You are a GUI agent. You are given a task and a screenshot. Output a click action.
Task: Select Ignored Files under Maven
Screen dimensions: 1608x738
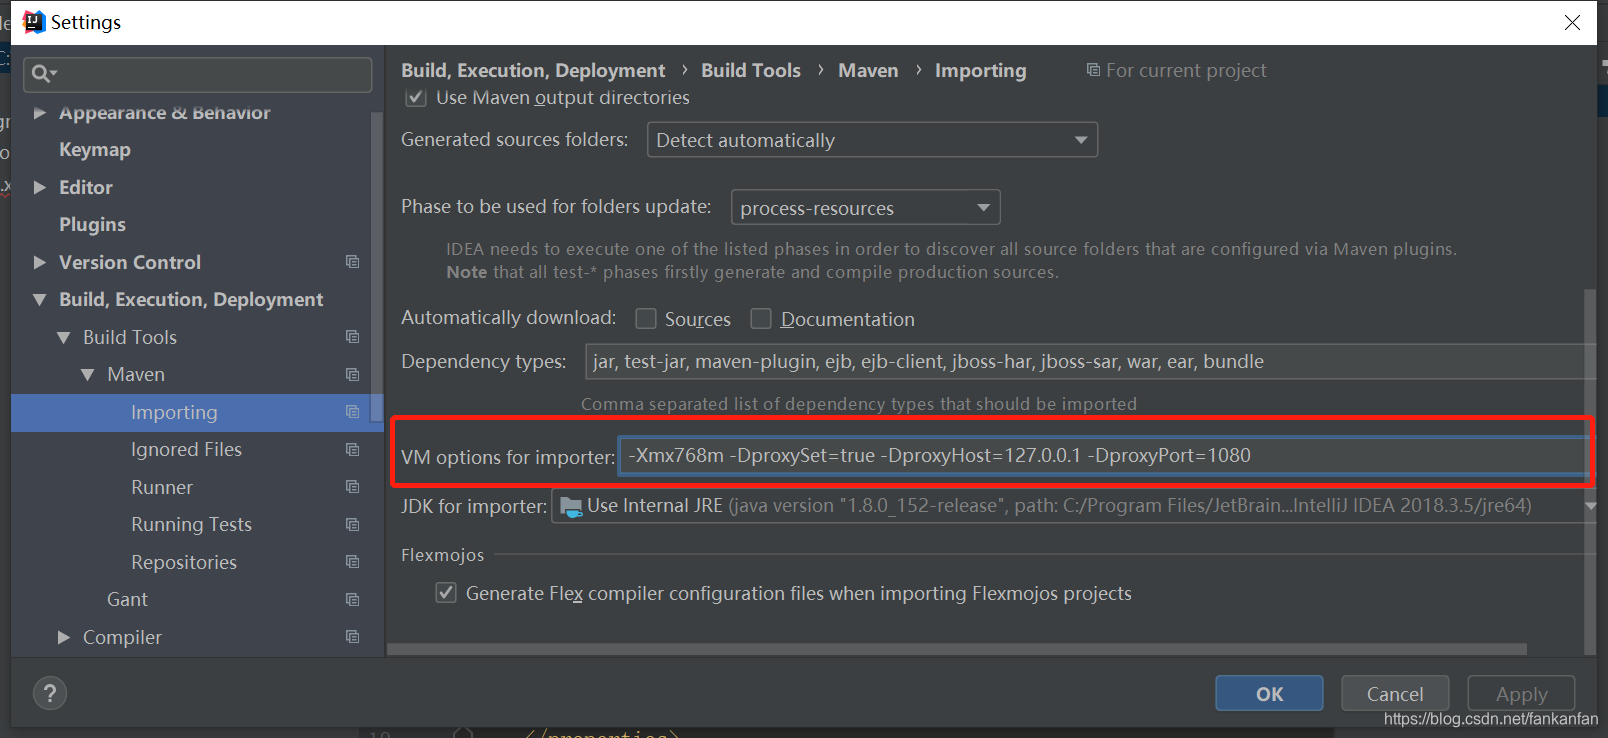(186, 450)
